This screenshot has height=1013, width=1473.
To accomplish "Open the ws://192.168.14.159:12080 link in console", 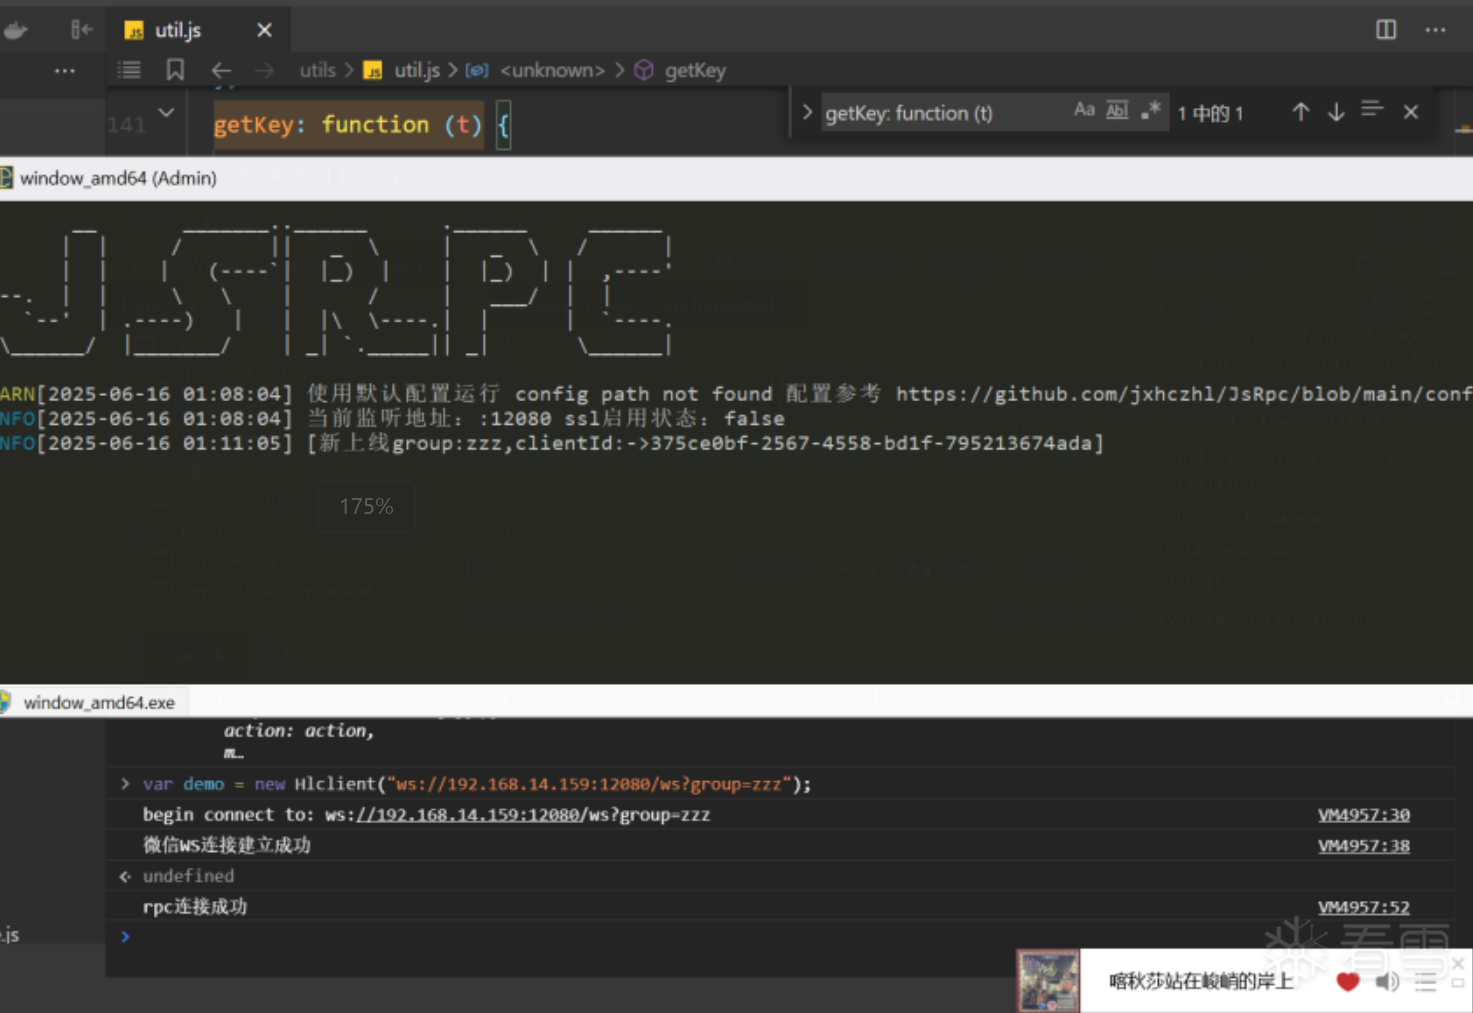I will 468,815.
